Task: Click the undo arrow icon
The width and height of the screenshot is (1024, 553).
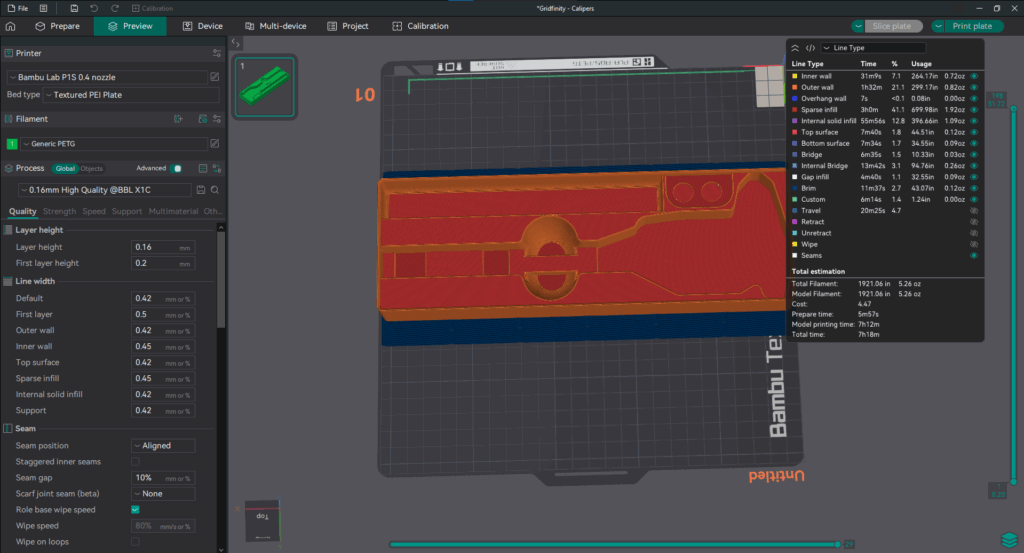Action: tap(92, 8)
